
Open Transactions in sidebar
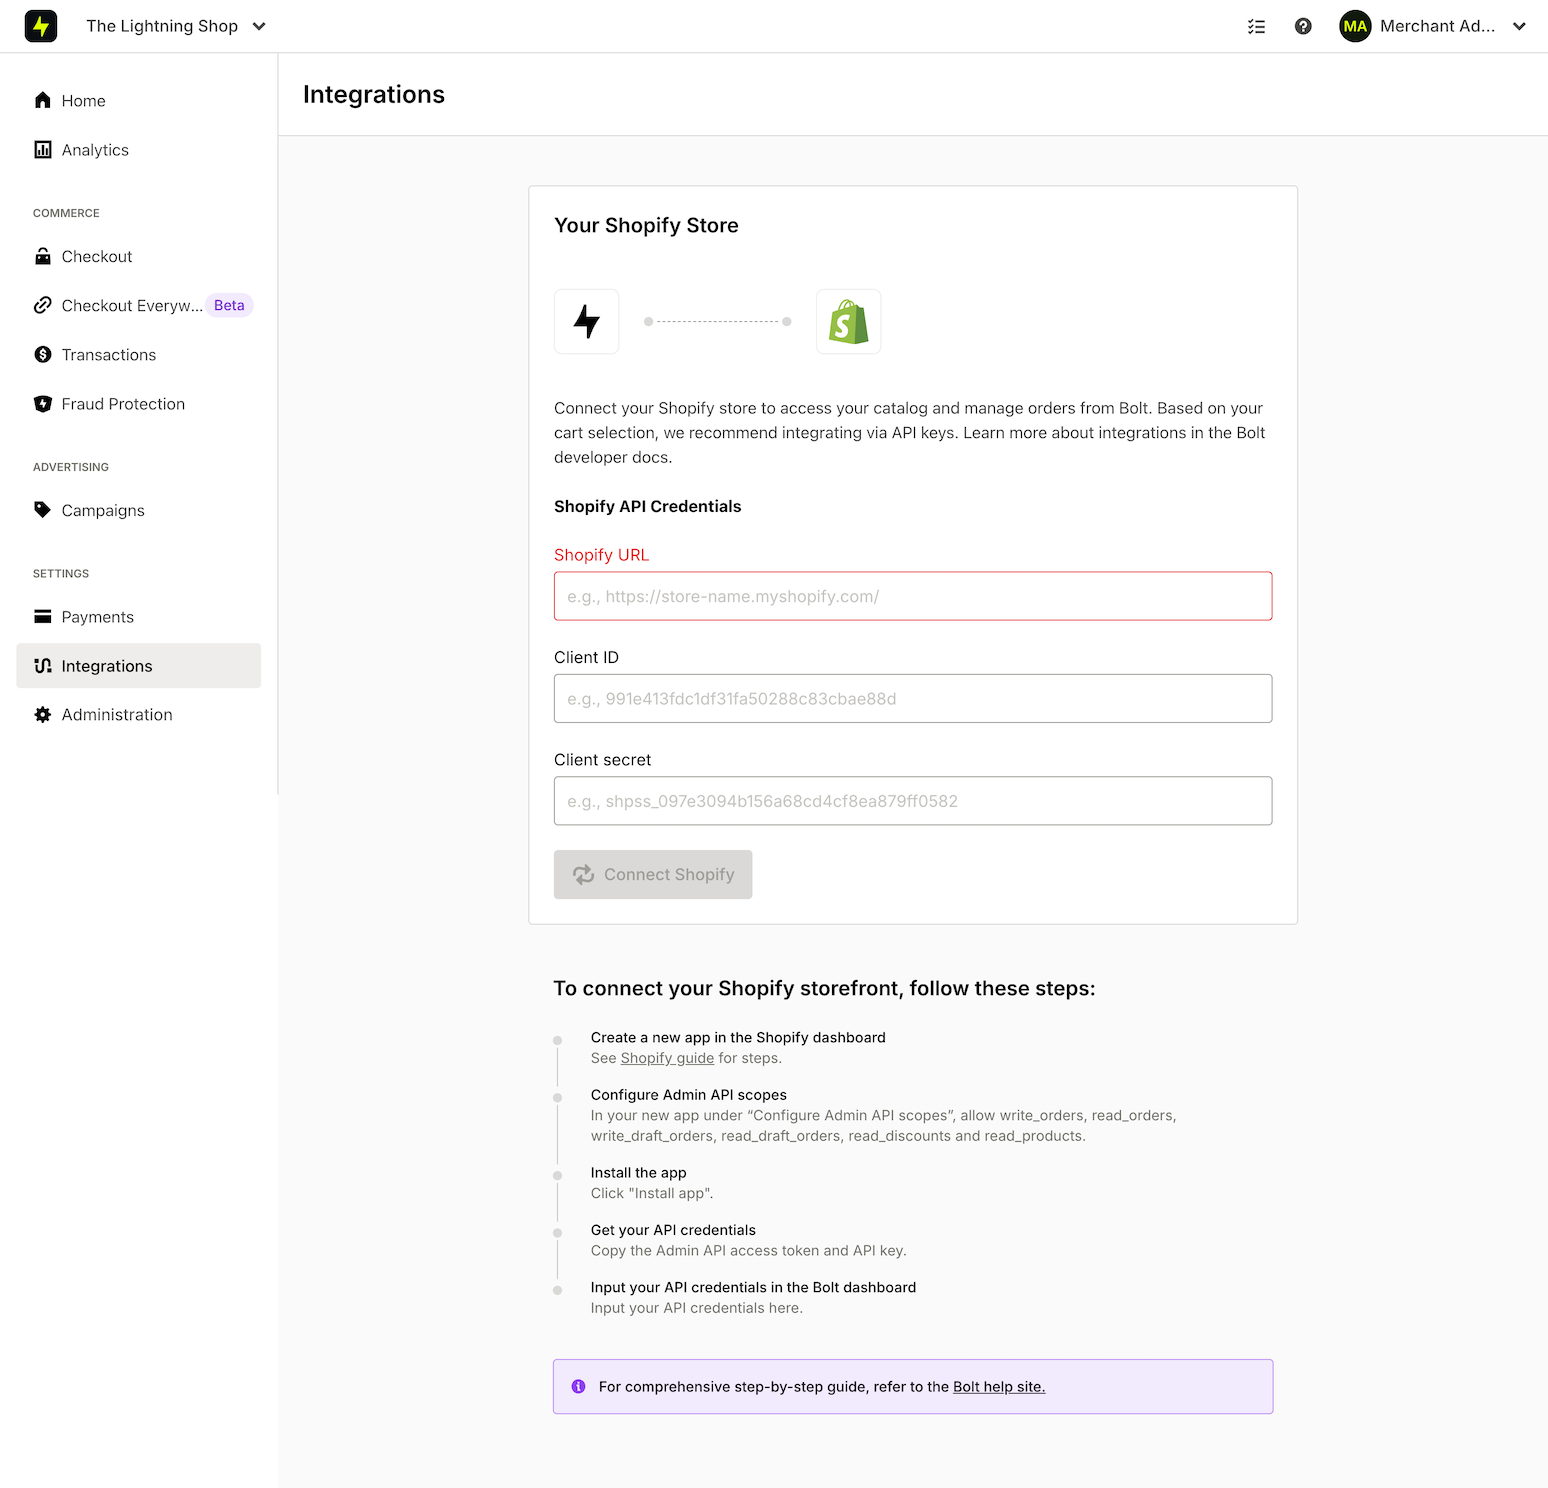tap(139, 355)
